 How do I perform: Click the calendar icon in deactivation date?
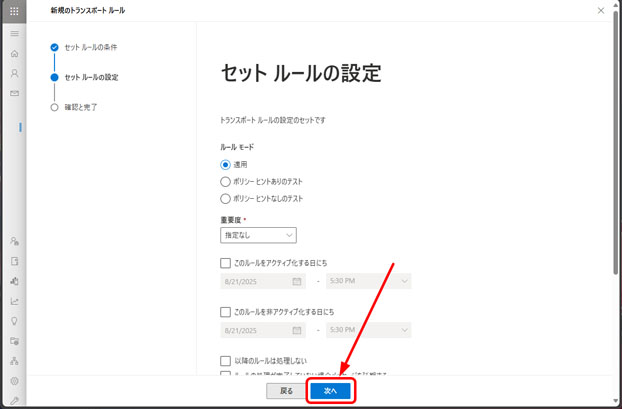pos(296,330)
